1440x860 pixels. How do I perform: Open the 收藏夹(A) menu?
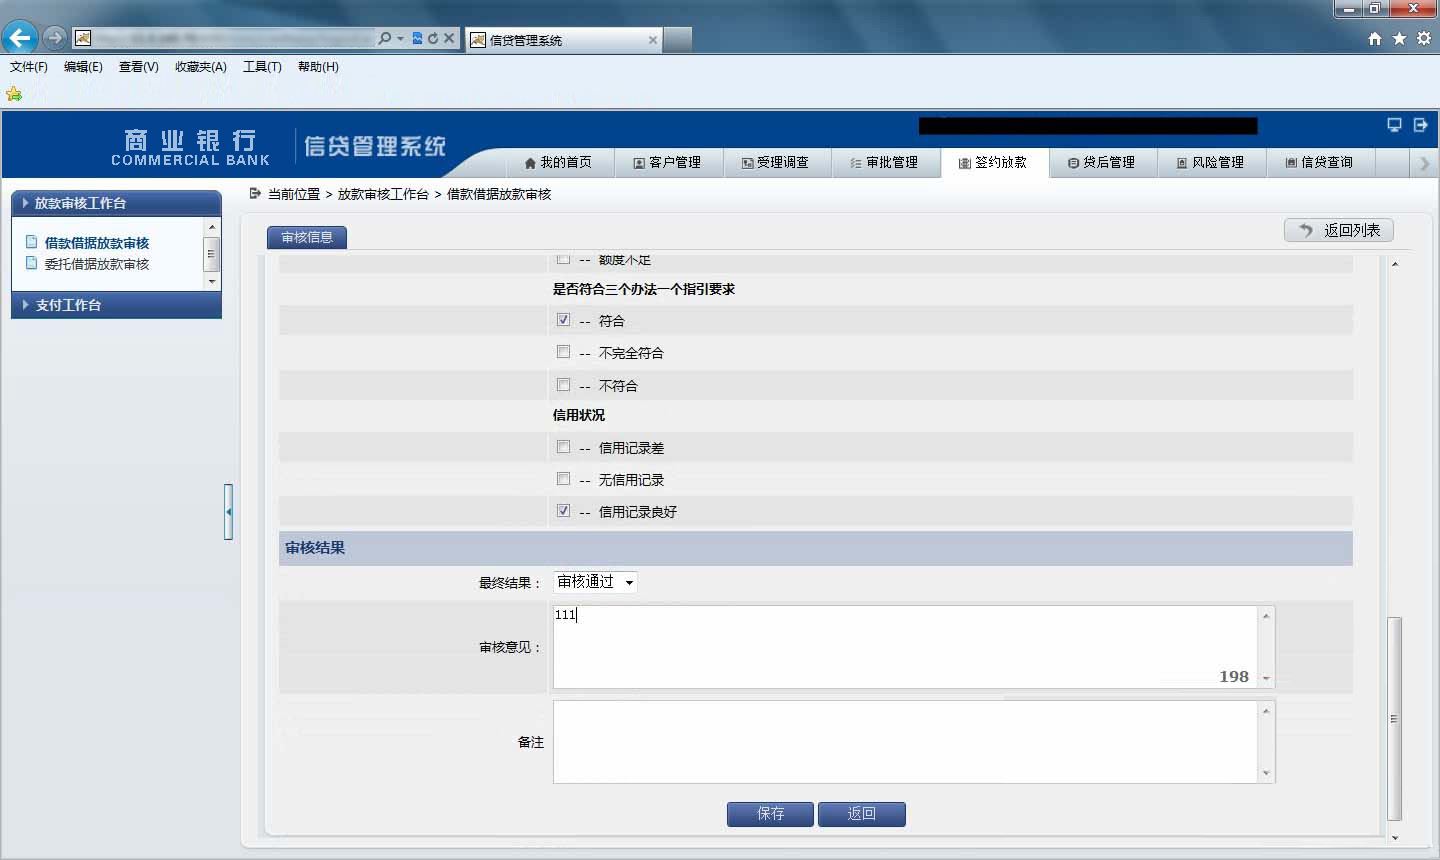point(201,67)
